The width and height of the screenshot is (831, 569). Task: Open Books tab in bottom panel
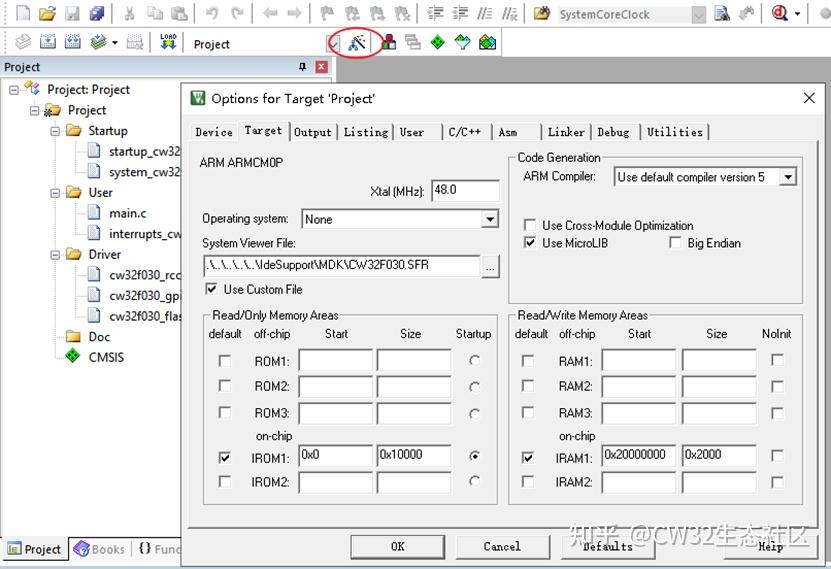pyautogui.click(x=100, y=549)
